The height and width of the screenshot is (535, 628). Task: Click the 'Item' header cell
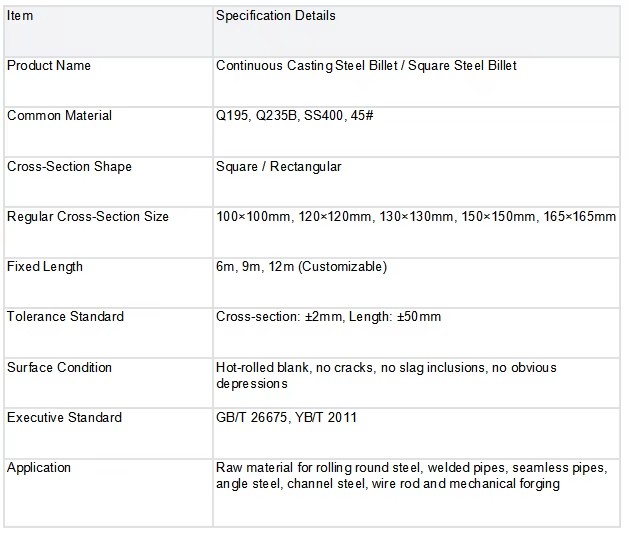(109, 32)
